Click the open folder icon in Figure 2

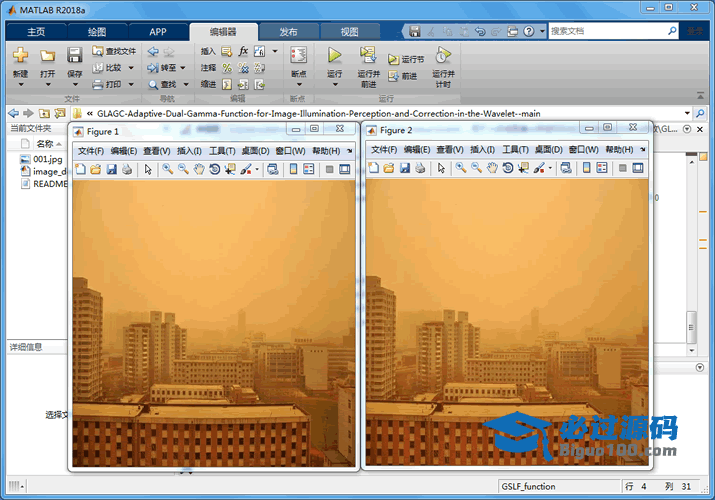click(389, 168)
